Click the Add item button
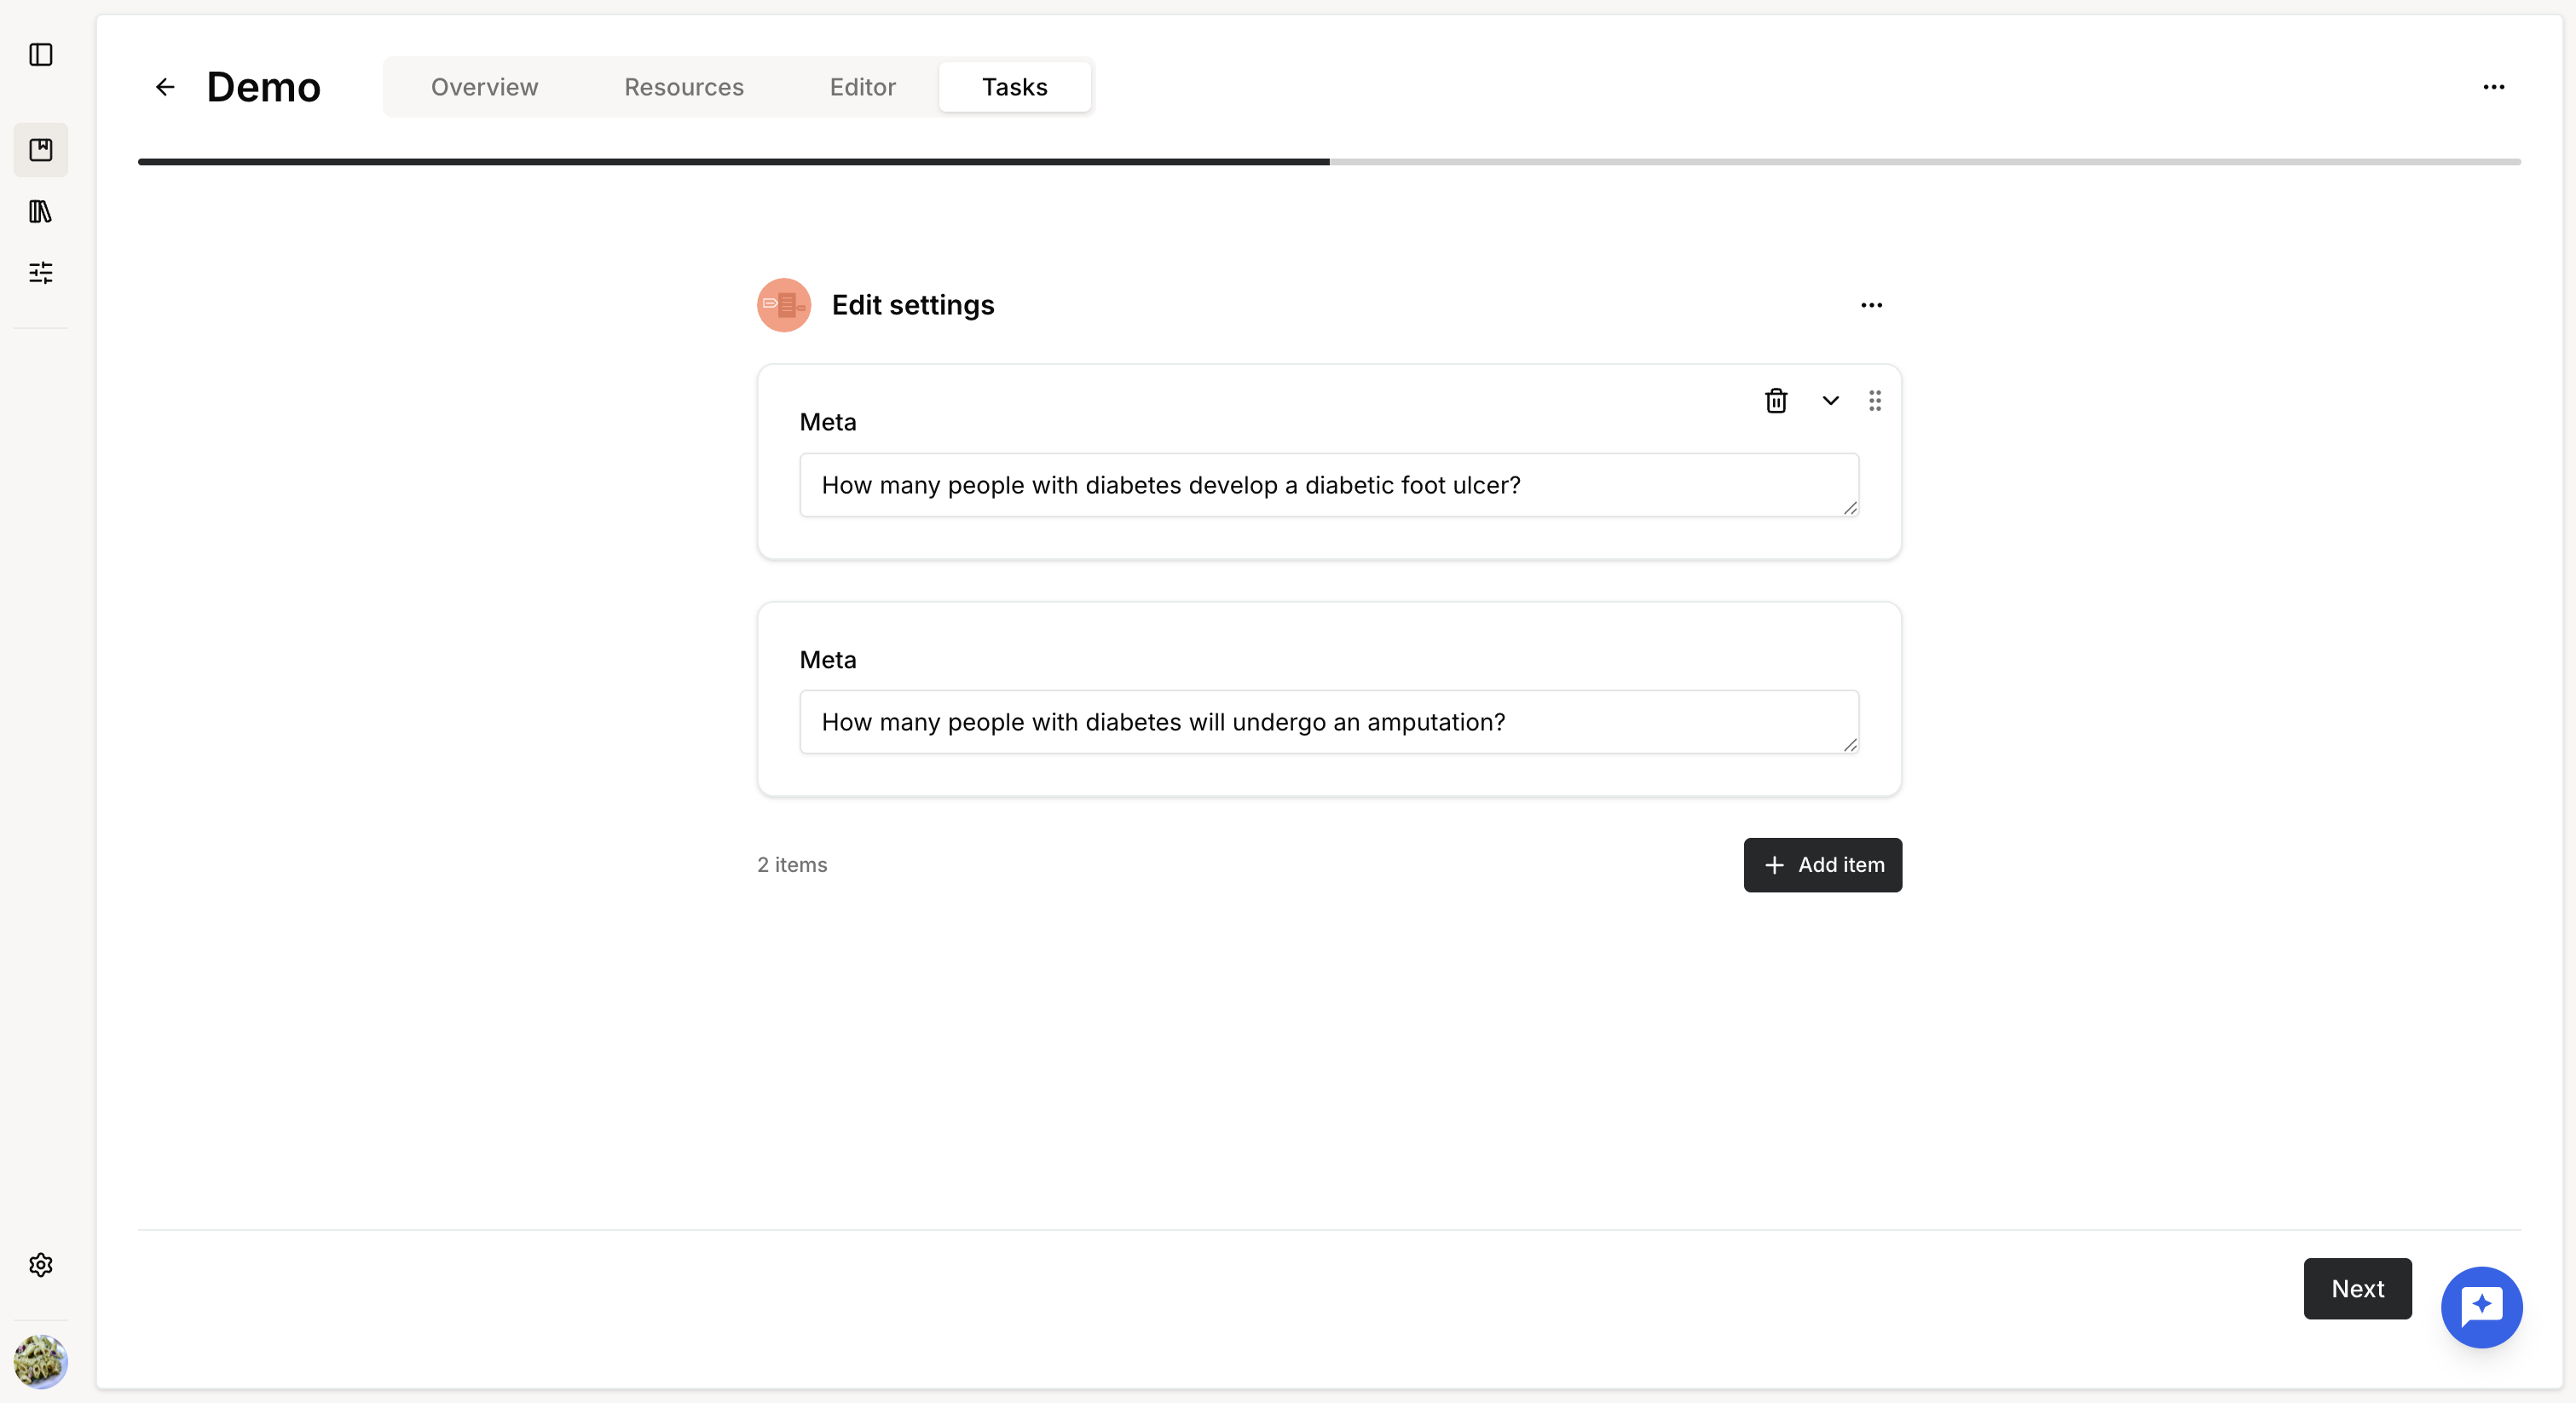This screenshot has width=2576, height=1403. tap(1822, 865)
